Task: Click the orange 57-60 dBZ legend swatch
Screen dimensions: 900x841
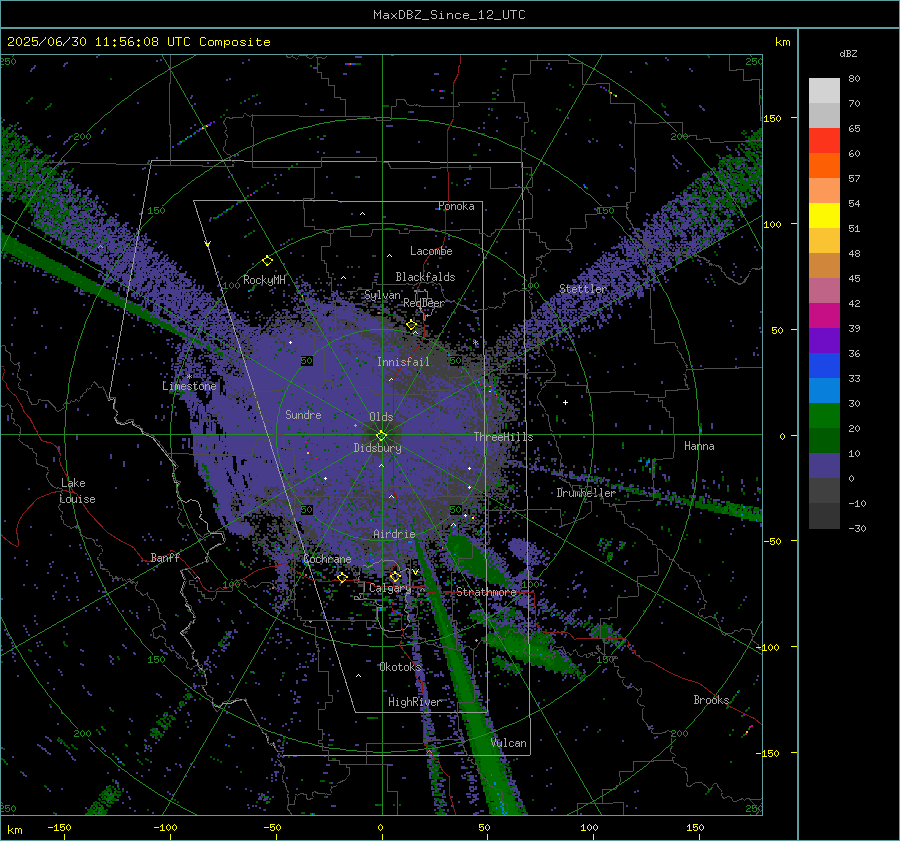Action: point(824,166)
